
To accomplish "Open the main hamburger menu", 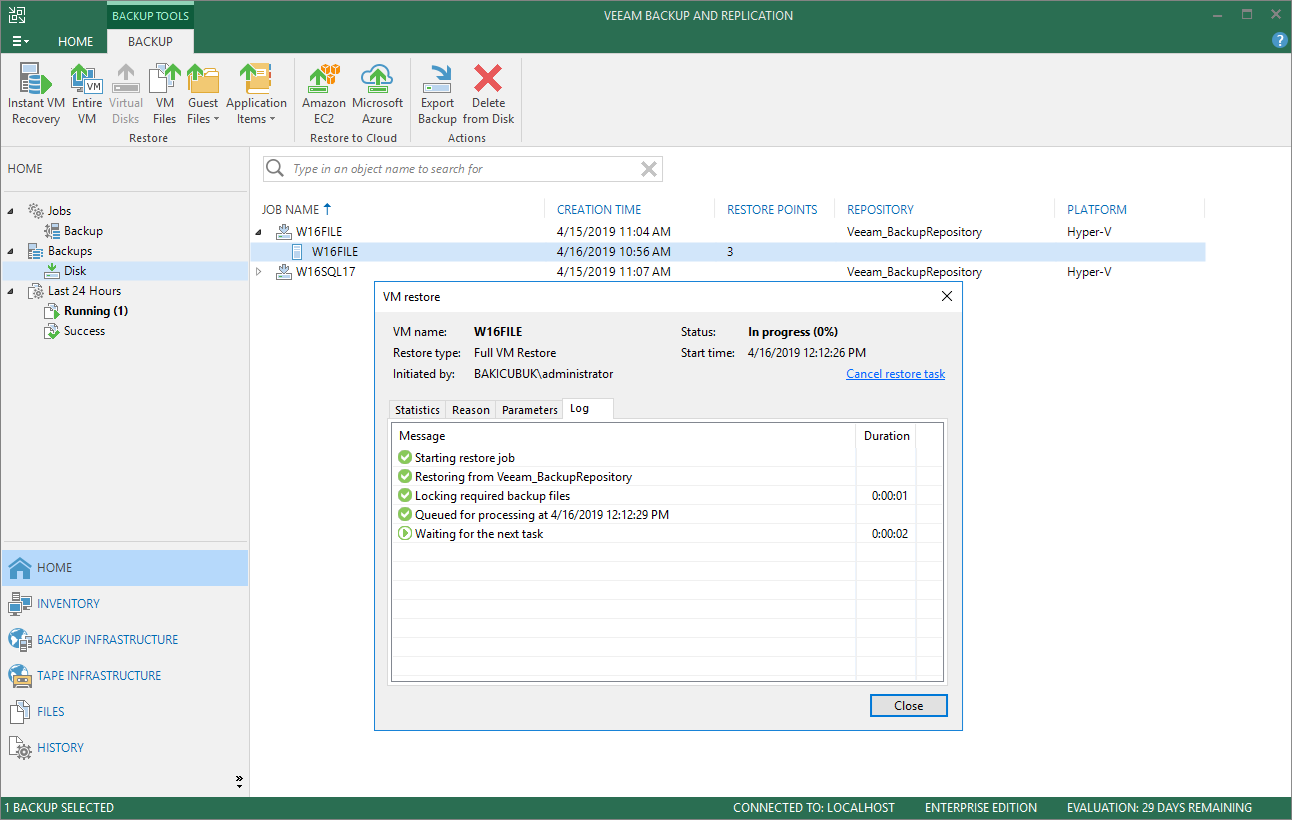I will 20,41.
